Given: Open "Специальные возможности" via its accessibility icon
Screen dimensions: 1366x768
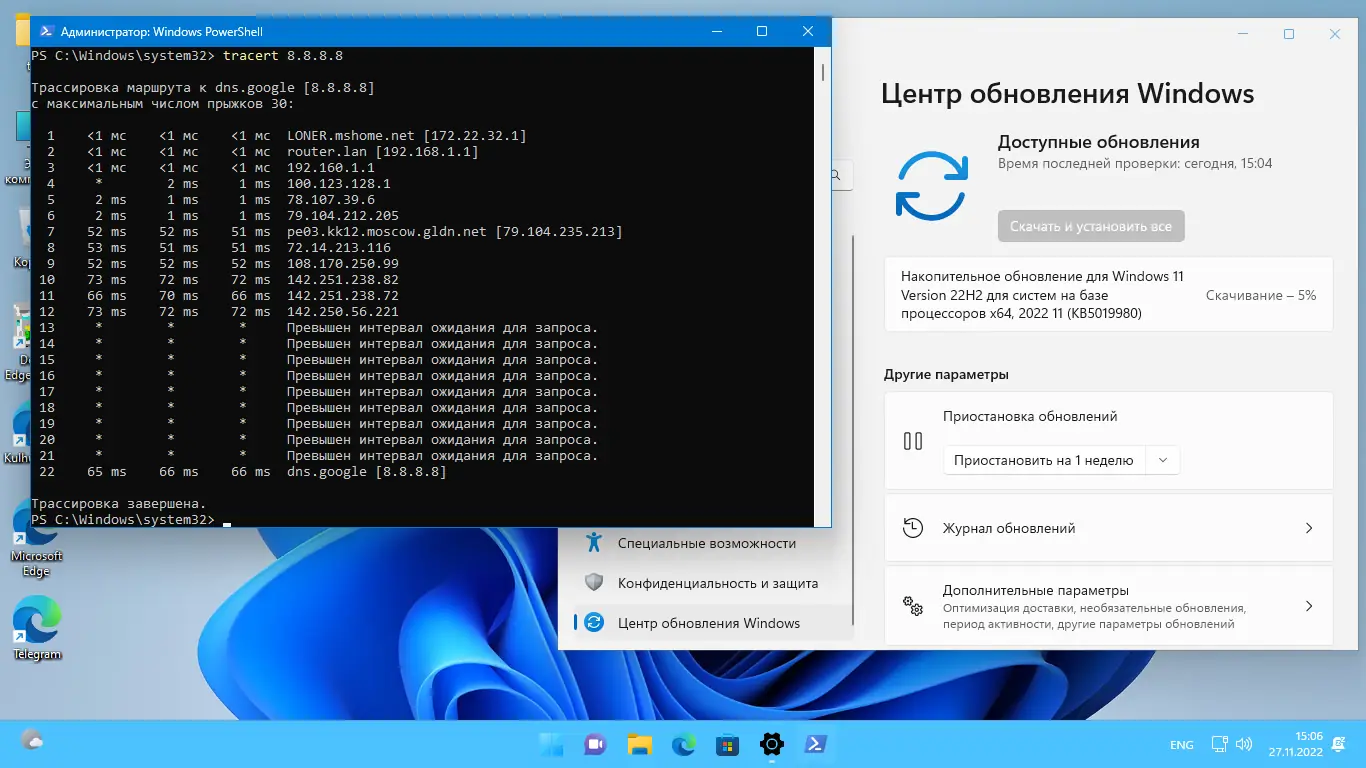Looking at the screenshot, I should point(594,543).
